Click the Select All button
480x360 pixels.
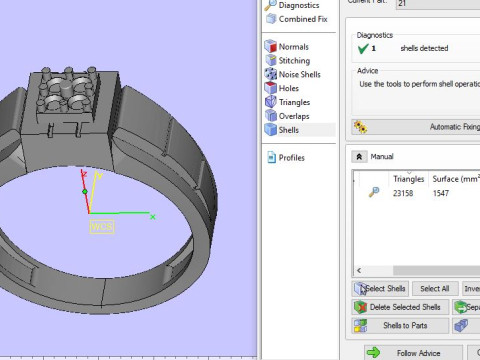click(x=435, y=289)
